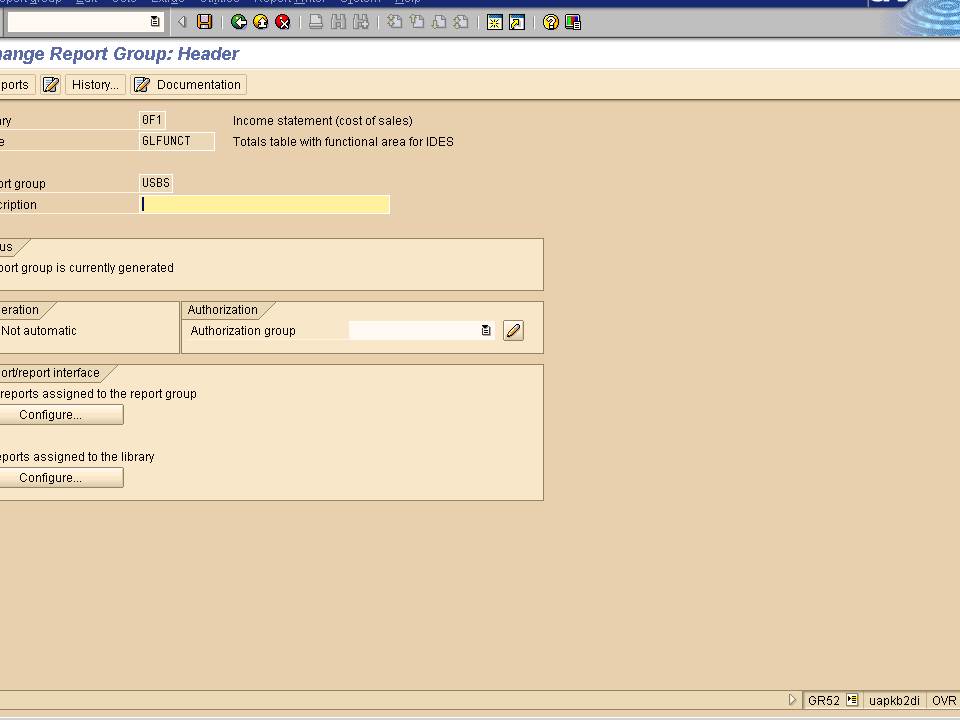Image resolution: width=960 pixels, height=720 pixels.
Task: Click the pencil icon beside Authorization group
Action: coord(513,330)
